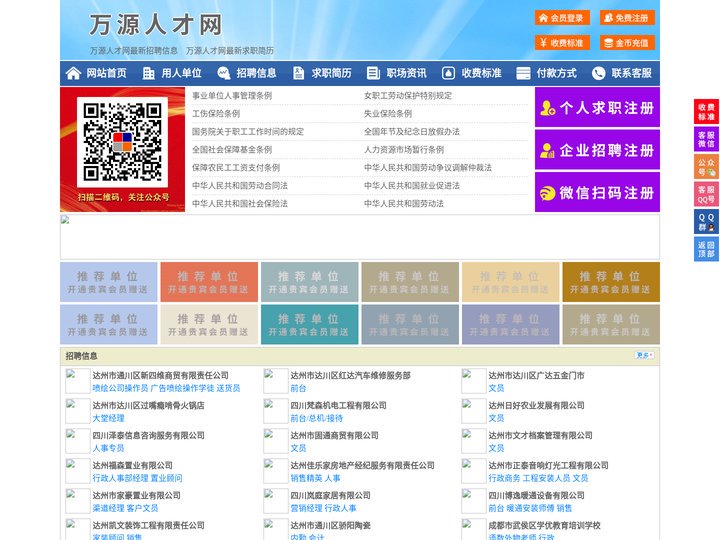Click the phone icon beside 联系客服

click(x=598, y=73)
